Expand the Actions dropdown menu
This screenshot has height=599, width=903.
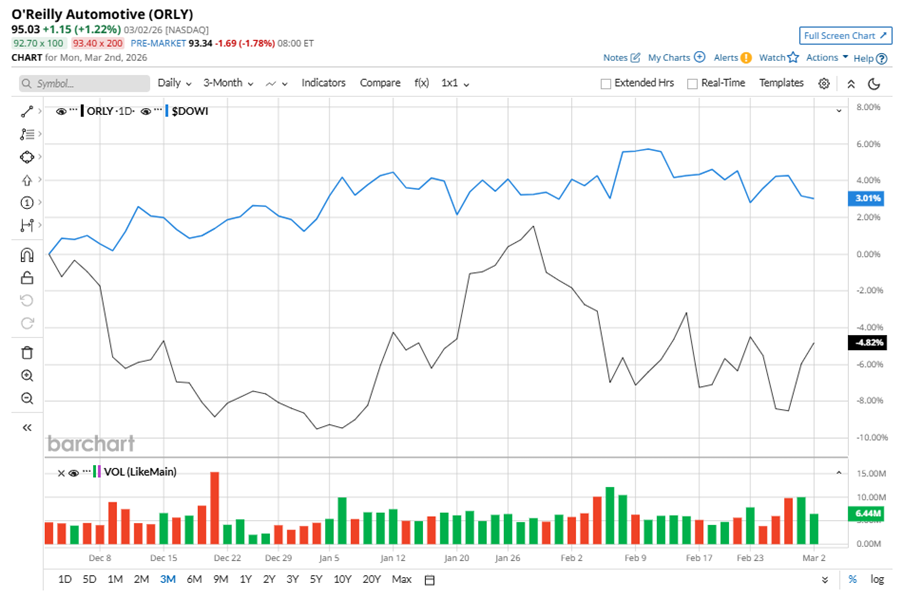point(827,57)
